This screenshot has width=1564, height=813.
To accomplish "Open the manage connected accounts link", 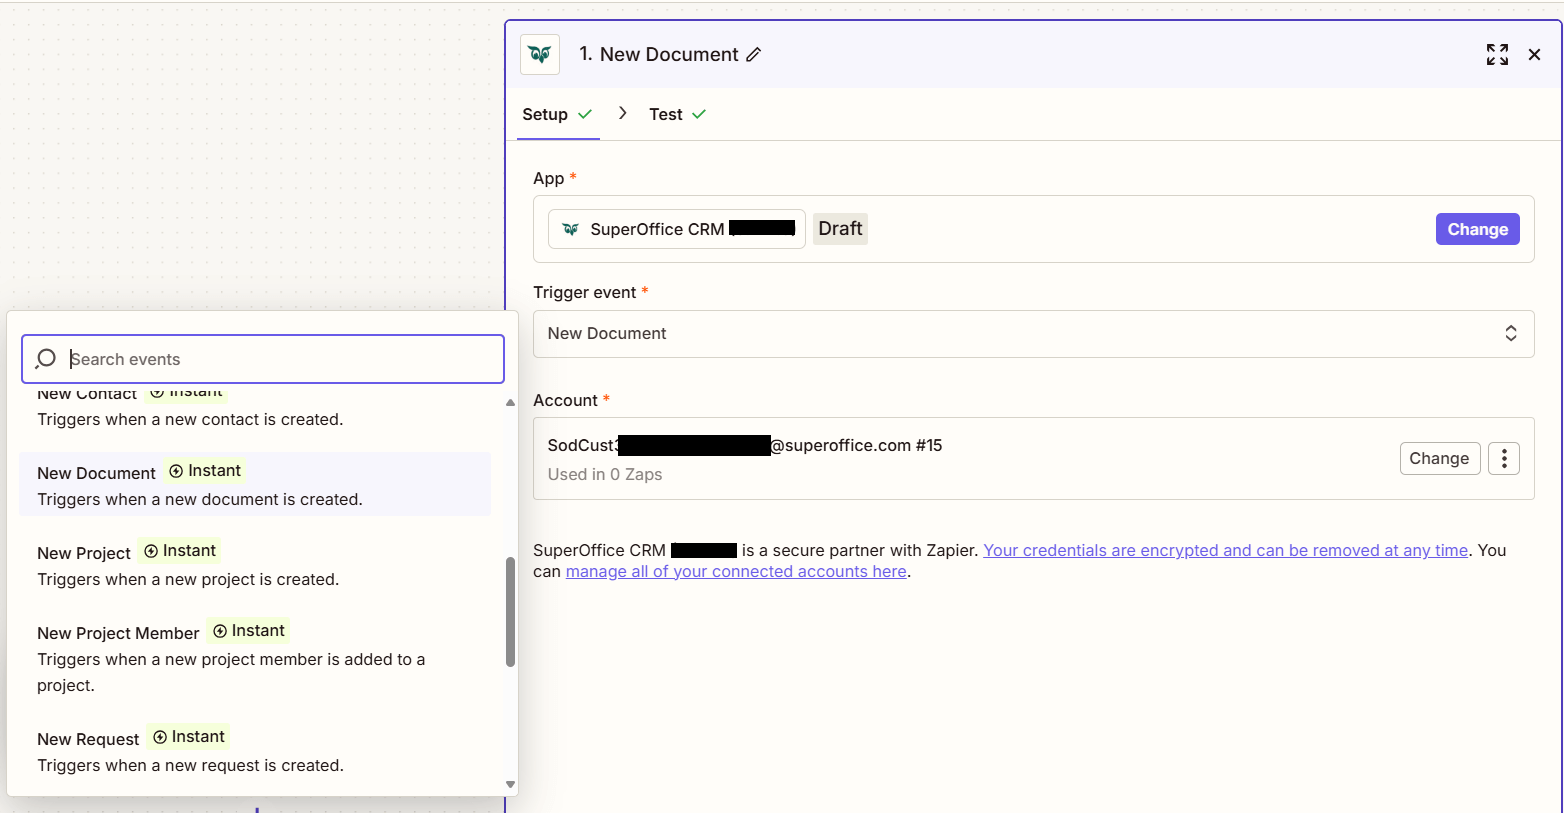I will 735,571.
